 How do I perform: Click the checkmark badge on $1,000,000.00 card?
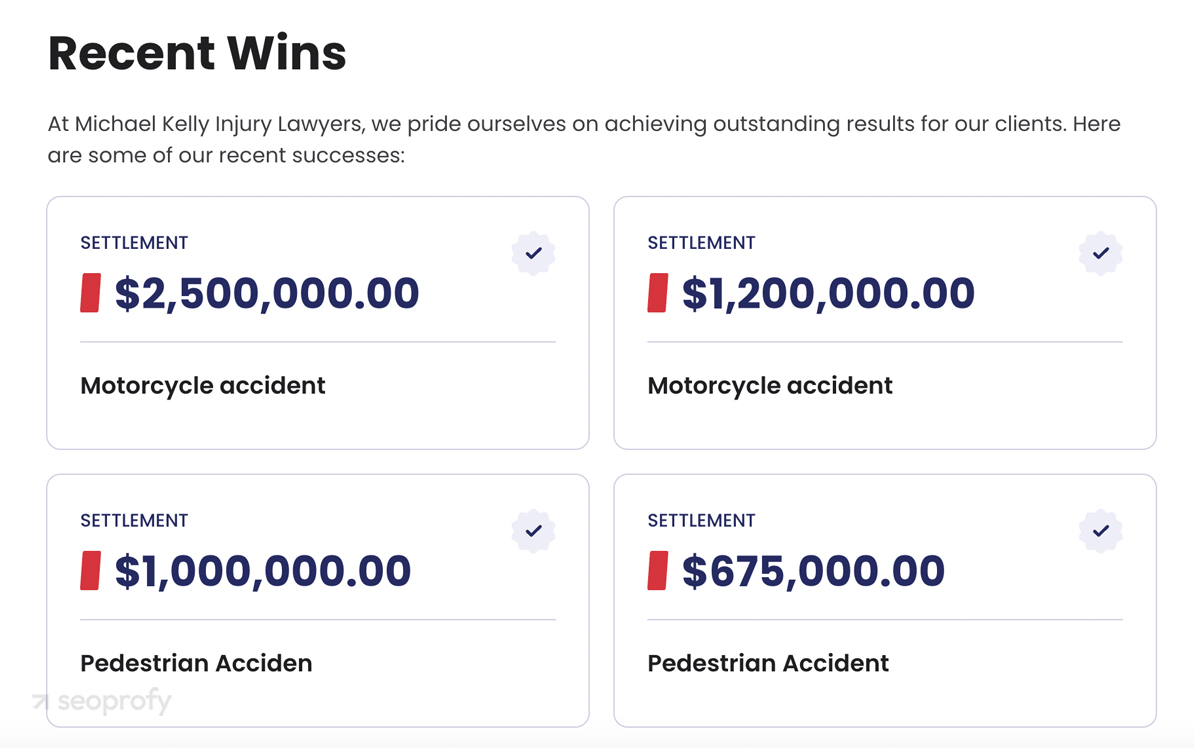pos(534,531)
